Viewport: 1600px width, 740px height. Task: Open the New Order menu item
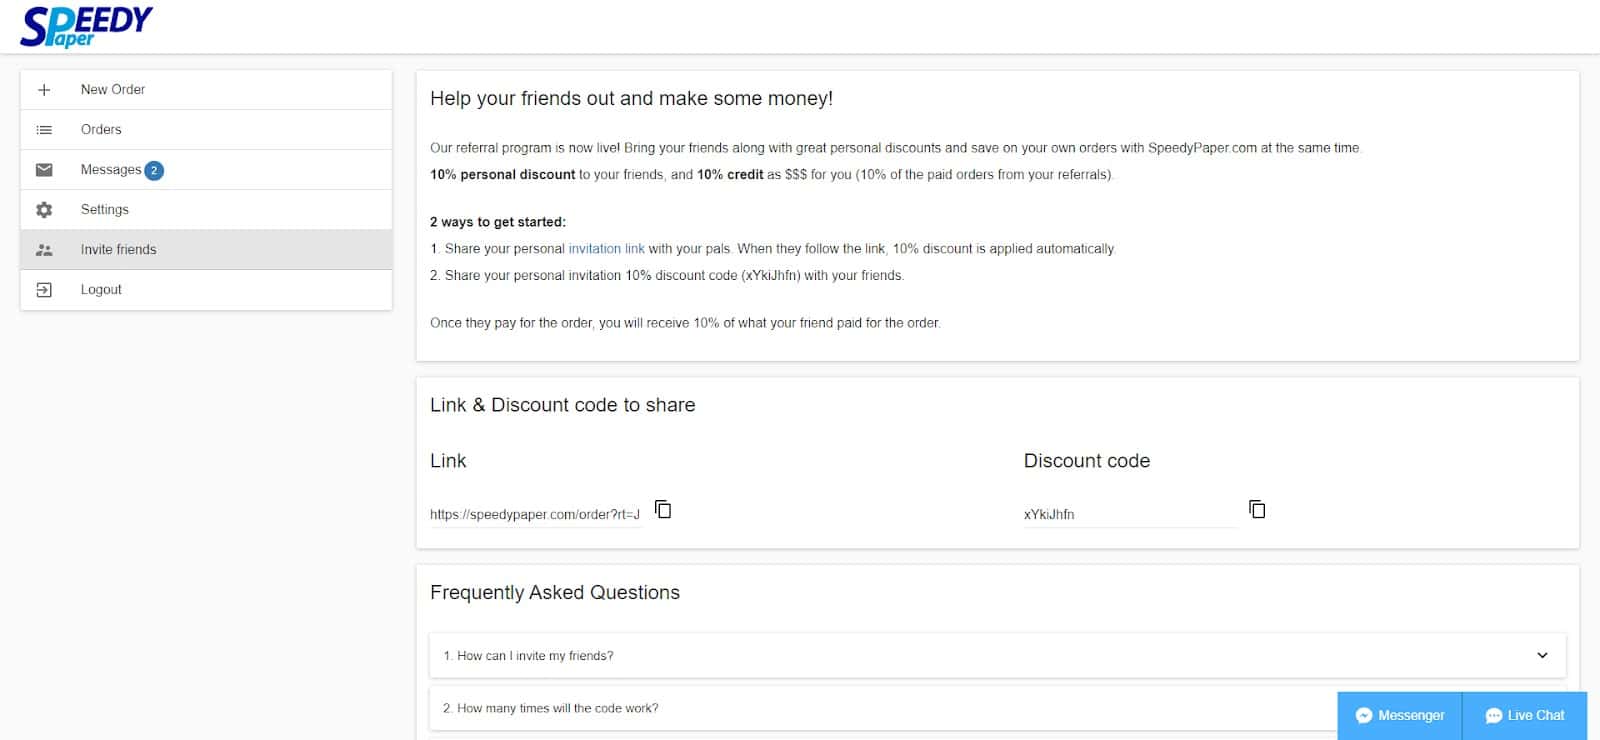[206, 90]
